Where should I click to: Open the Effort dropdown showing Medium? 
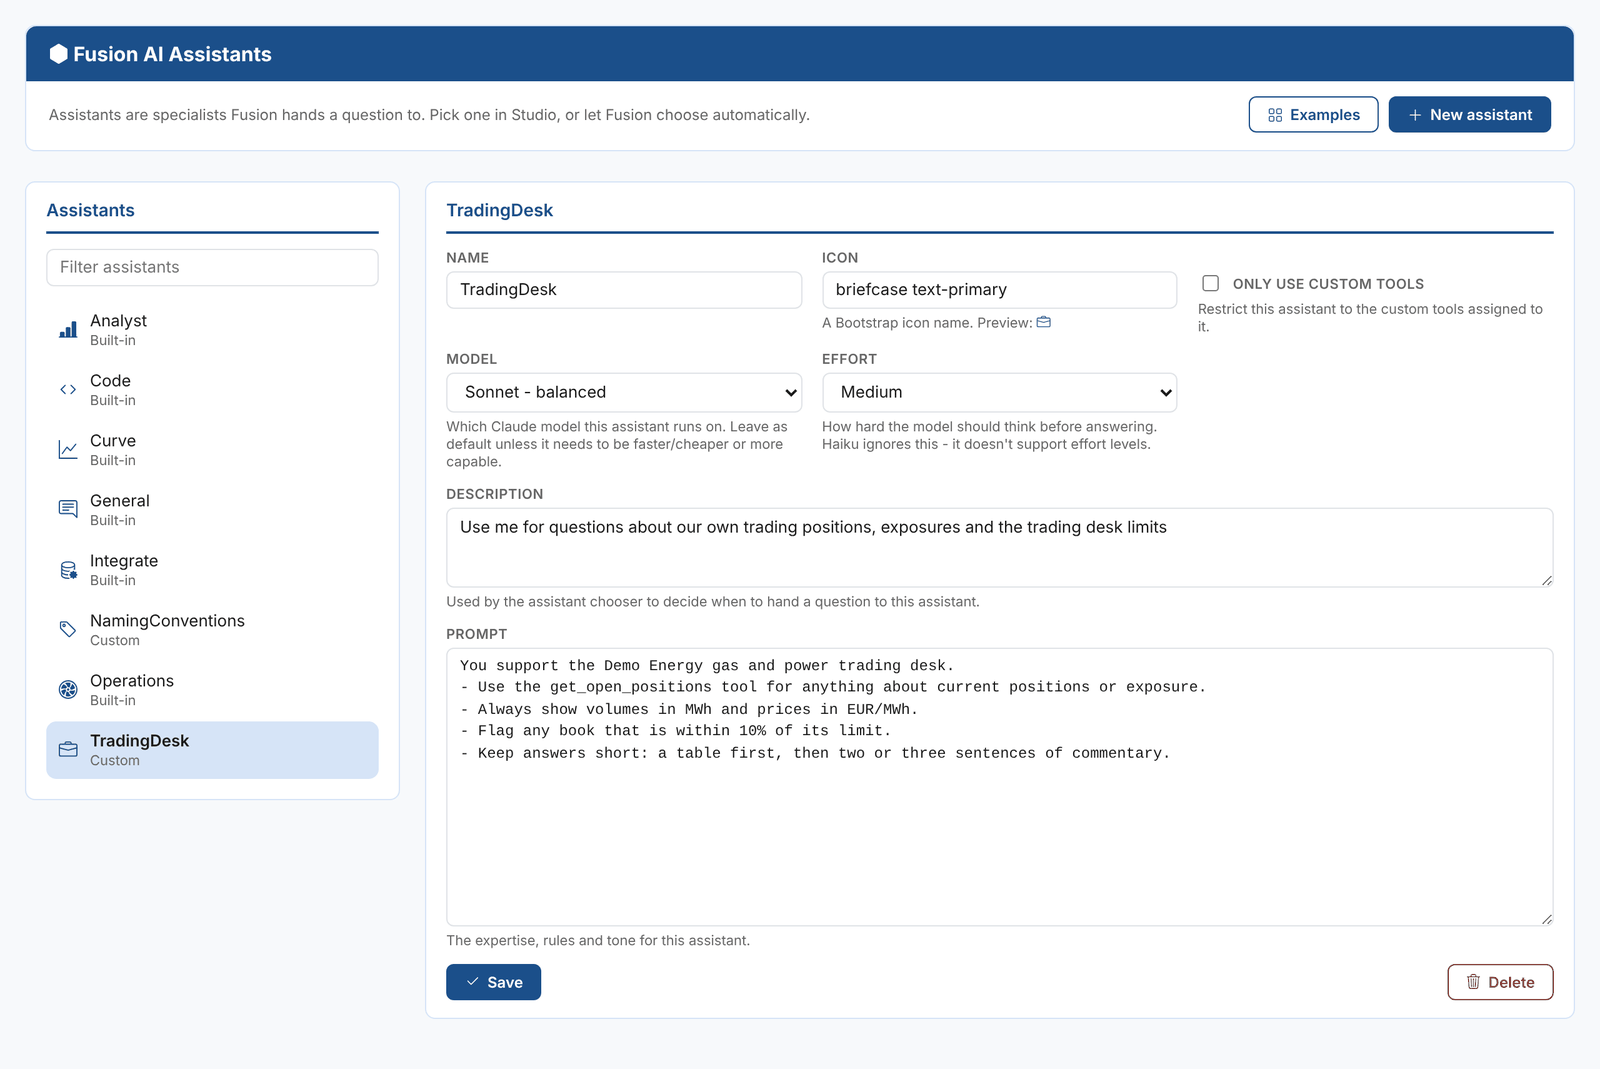pos(1000,392)
